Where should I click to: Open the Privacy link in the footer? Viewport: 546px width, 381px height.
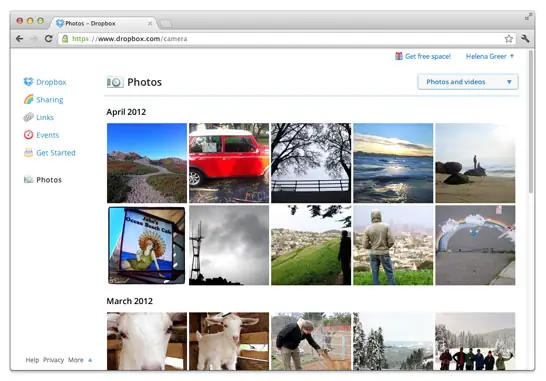click(x=53, y=360)
